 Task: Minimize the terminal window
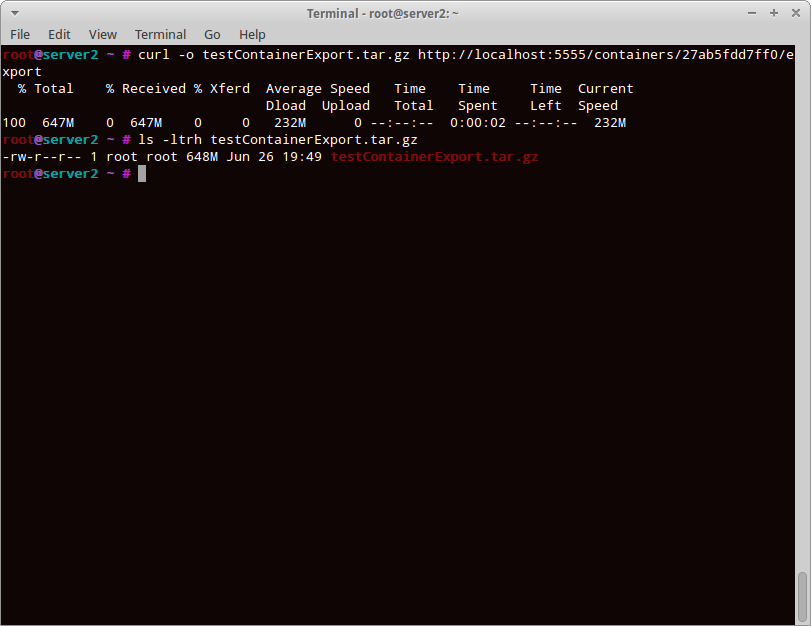[752, 13]
